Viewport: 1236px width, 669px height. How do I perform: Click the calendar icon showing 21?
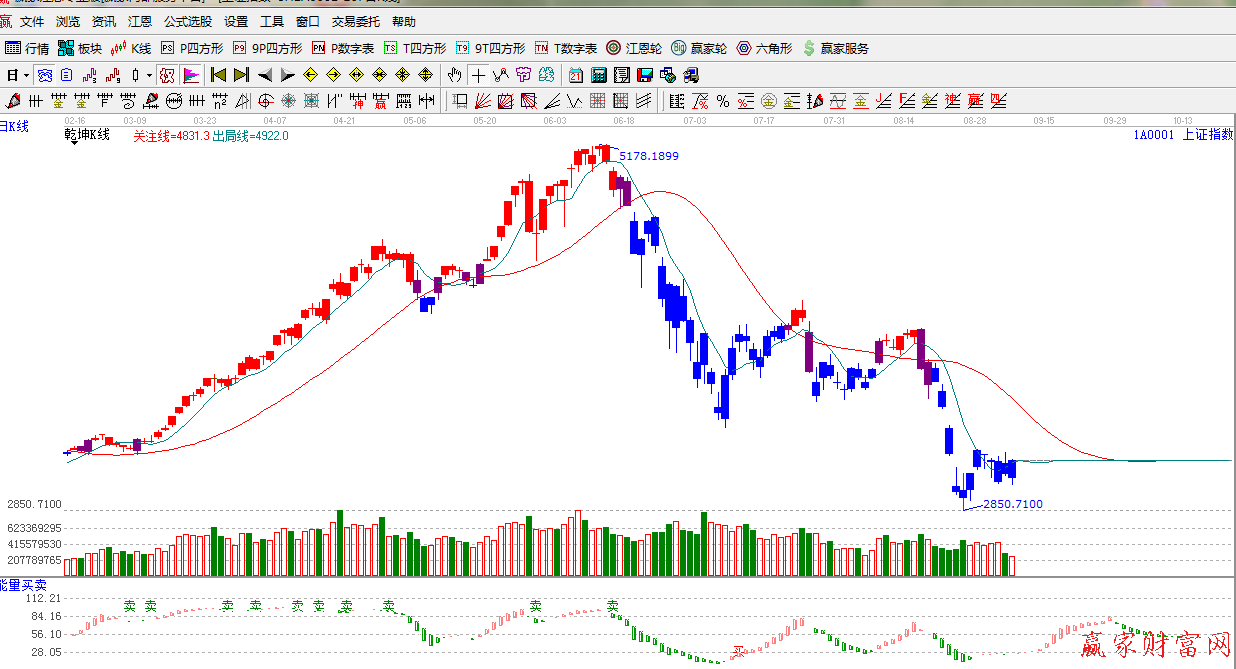coord(576,75)
